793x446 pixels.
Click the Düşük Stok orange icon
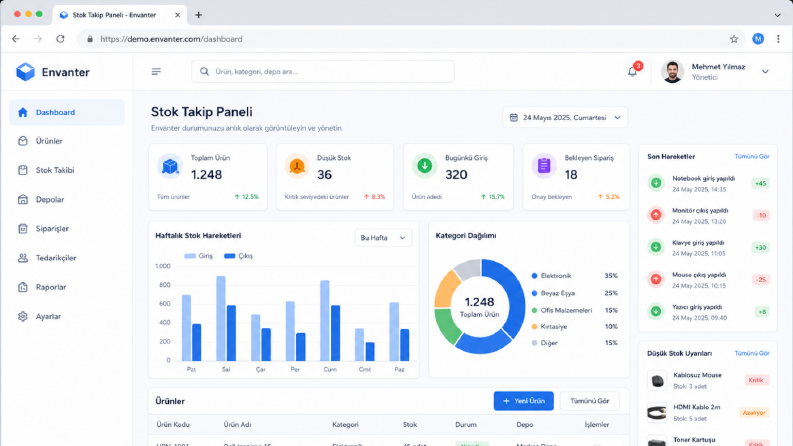297,166
